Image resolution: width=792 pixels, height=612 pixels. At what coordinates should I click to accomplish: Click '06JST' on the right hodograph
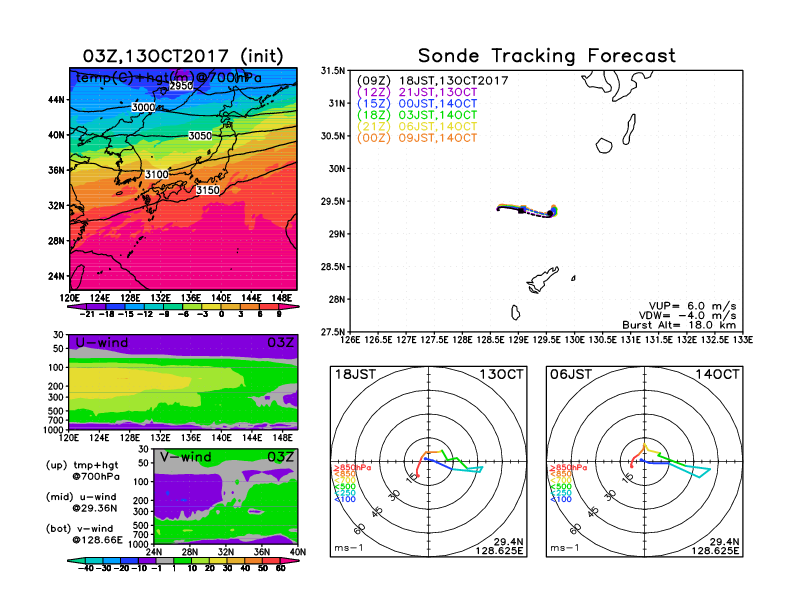571,375
